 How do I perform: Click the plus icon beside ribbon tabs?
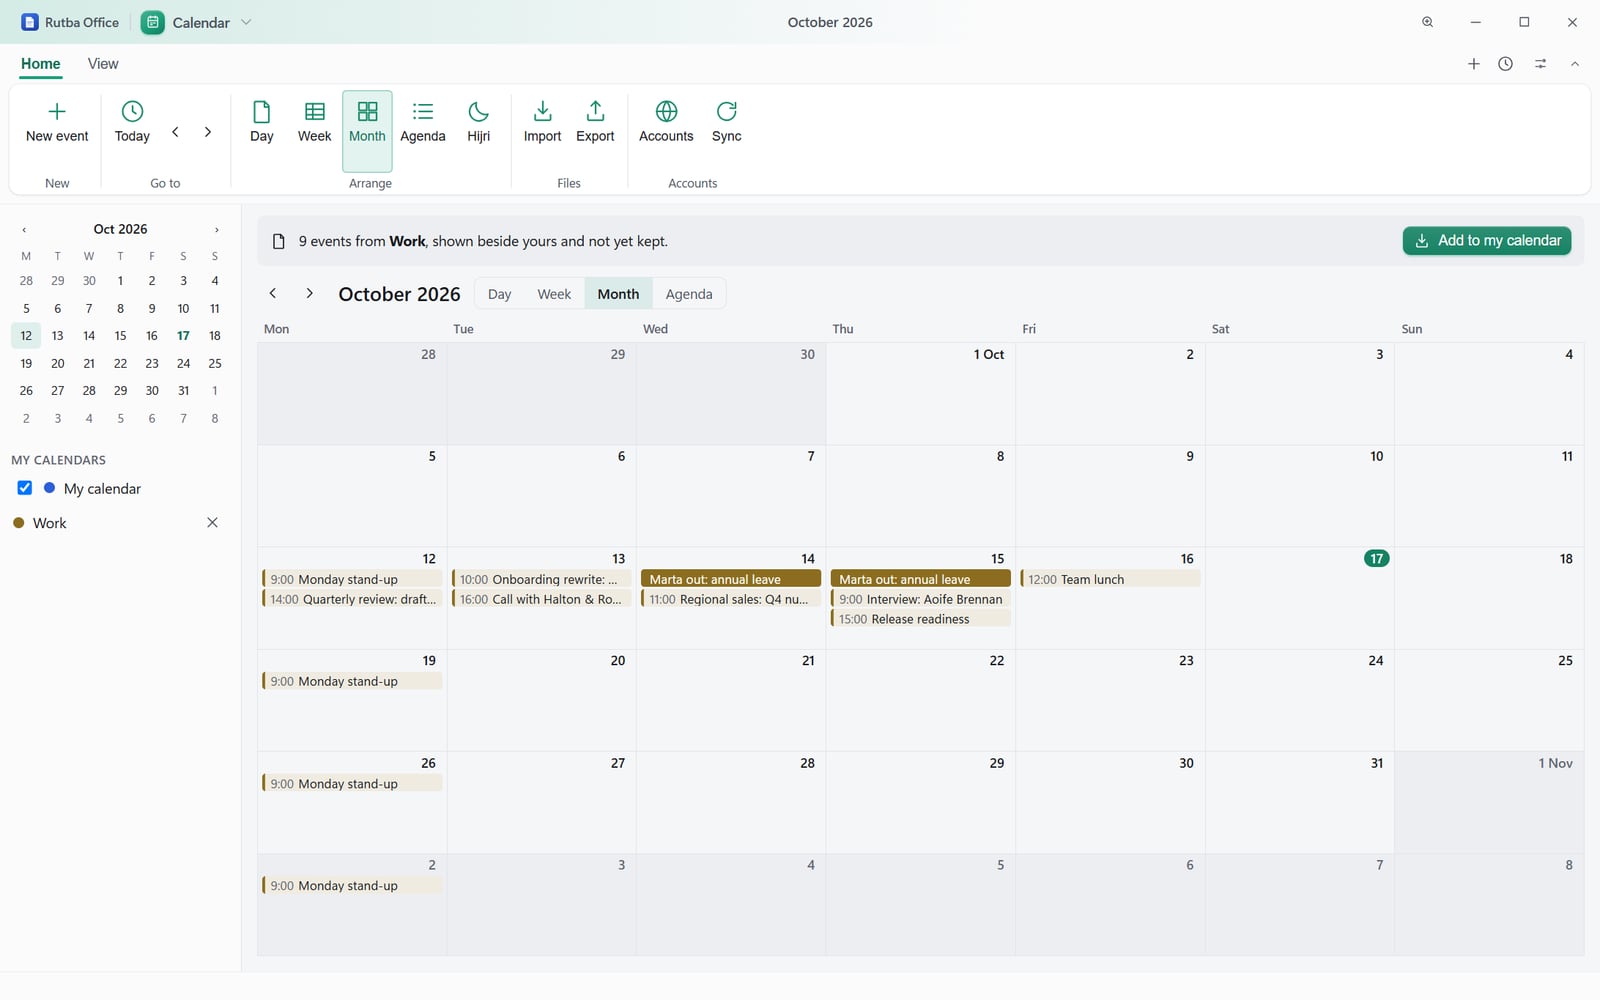pyautogui.click(x=1473, y=64)
